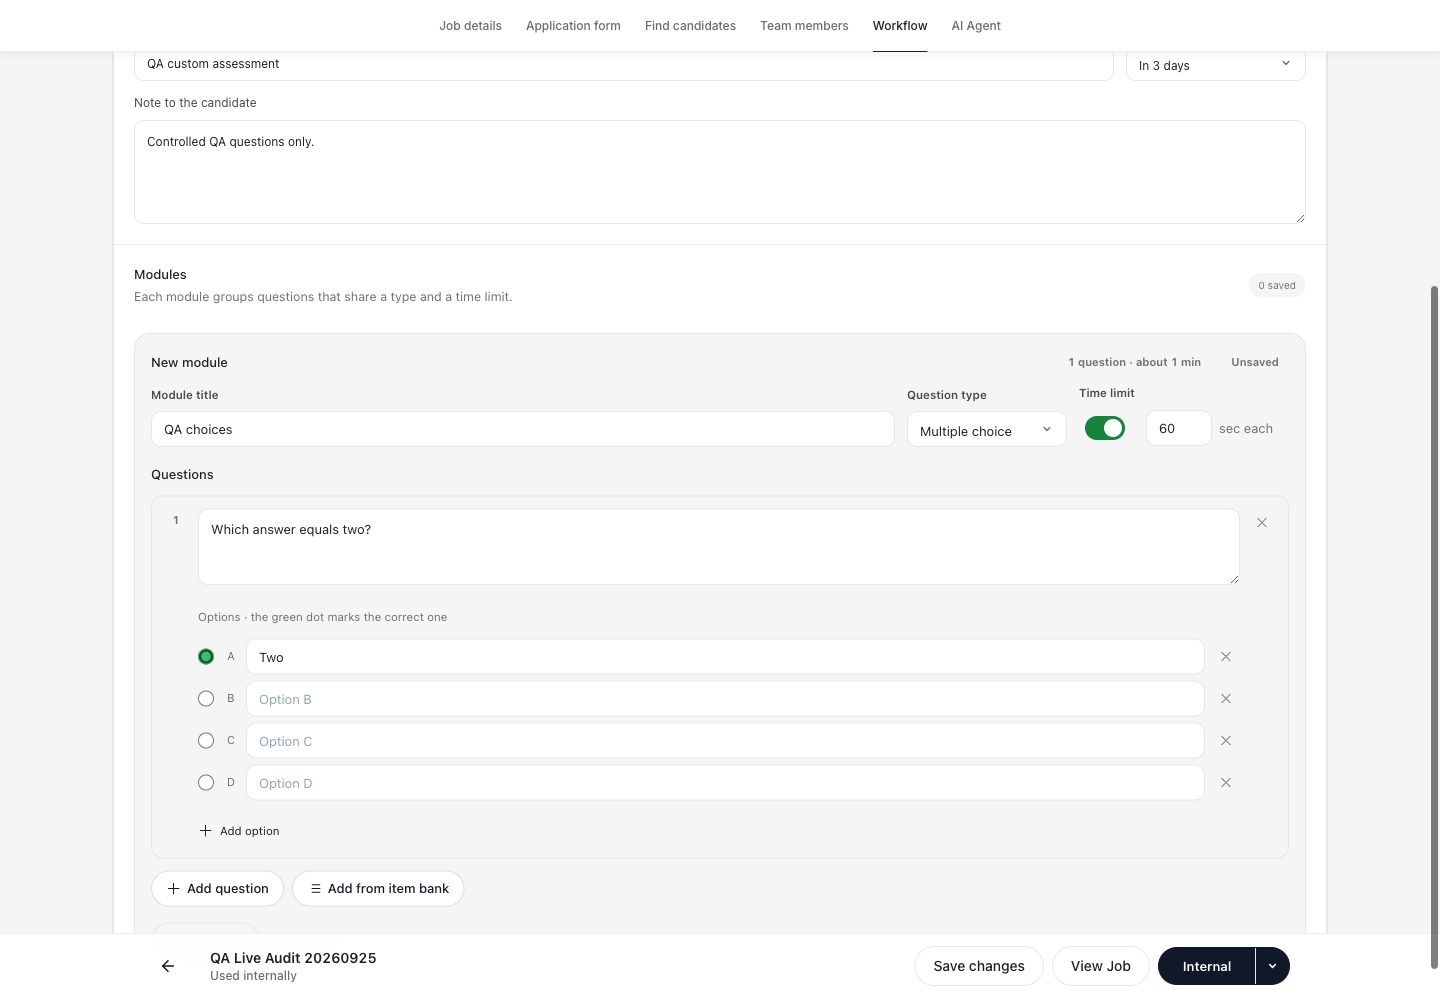This screenshot has width=1440, height=1000.
Task: Go to the Job details tab
Action: point(470,26)
